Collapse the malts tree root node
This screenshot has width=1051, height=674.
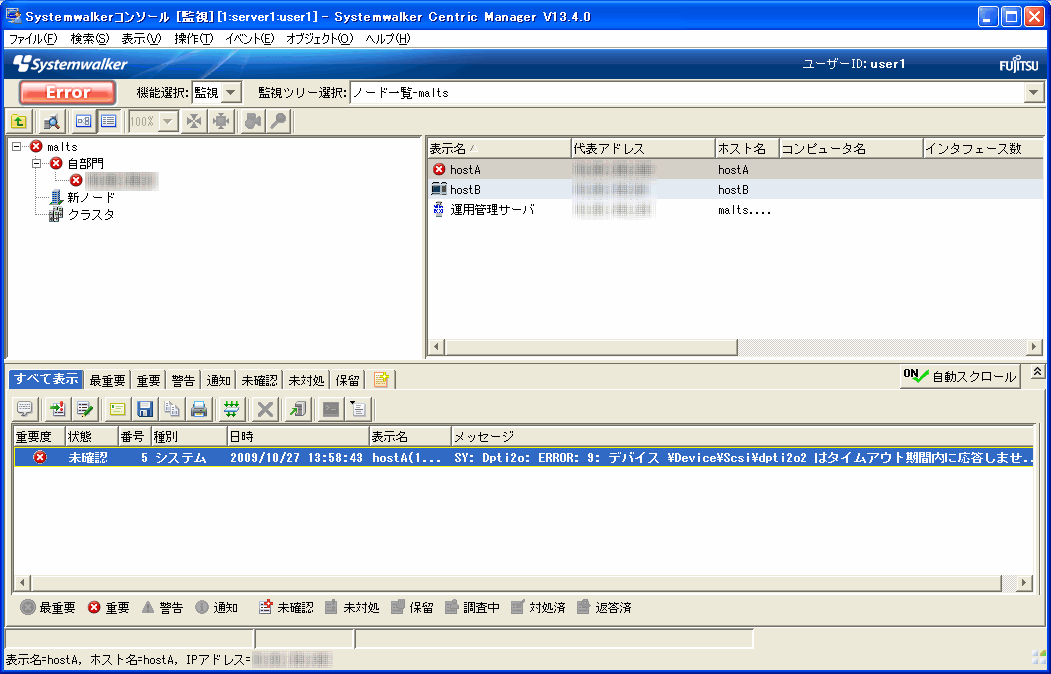17,146
